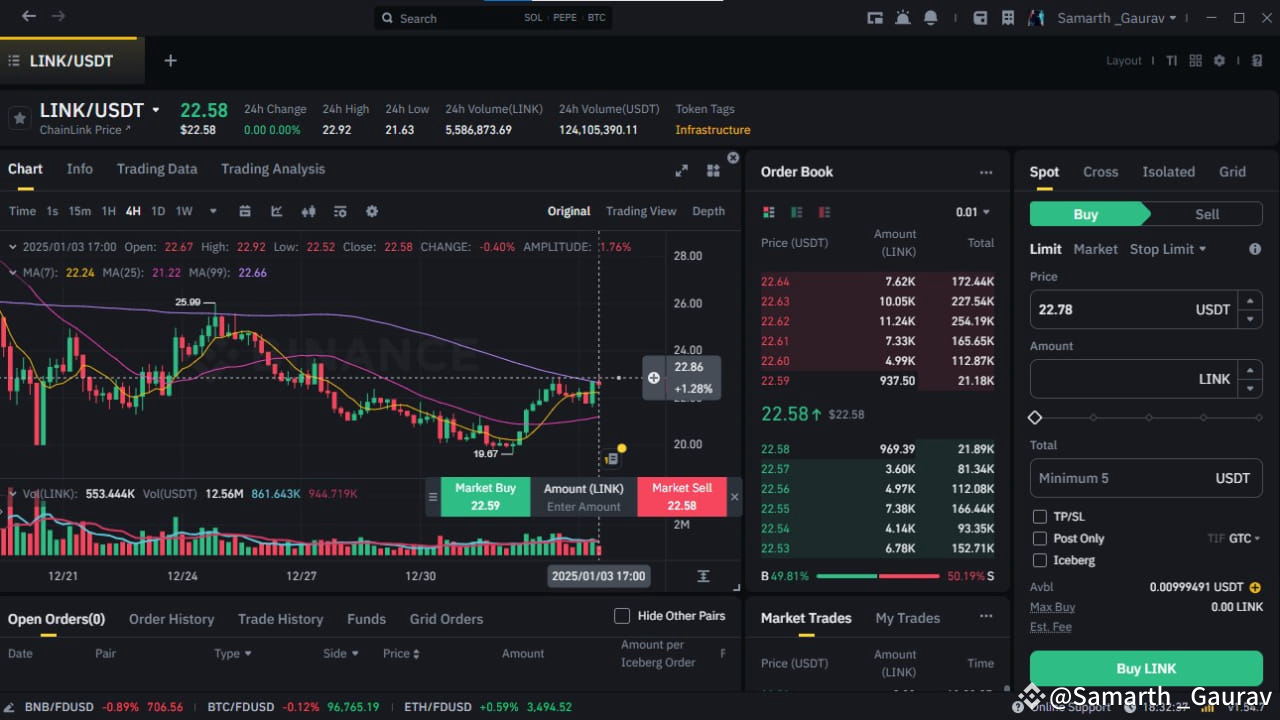Open the wallet icon in title bar
Viewport: 1280px width, 720px height.
[980, 18]
